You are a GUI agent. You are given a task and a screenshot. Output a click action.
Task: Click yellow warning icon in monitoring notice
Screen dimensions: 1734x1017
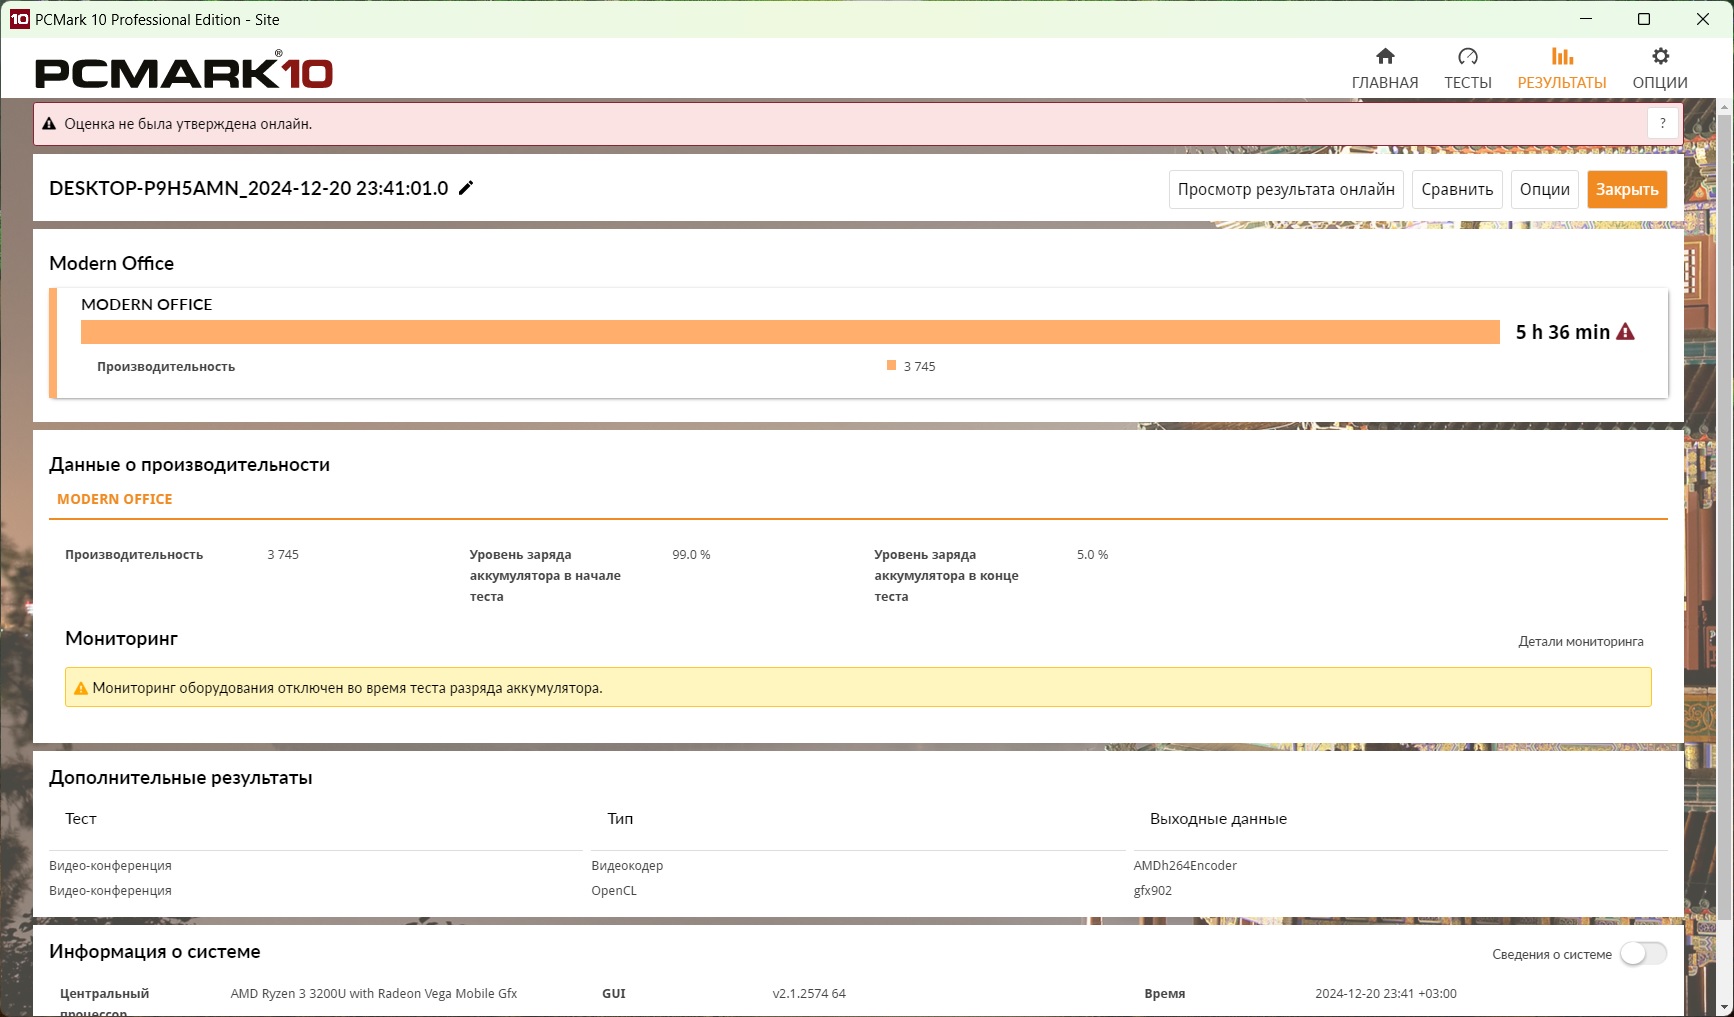click(x=81, y=688)
